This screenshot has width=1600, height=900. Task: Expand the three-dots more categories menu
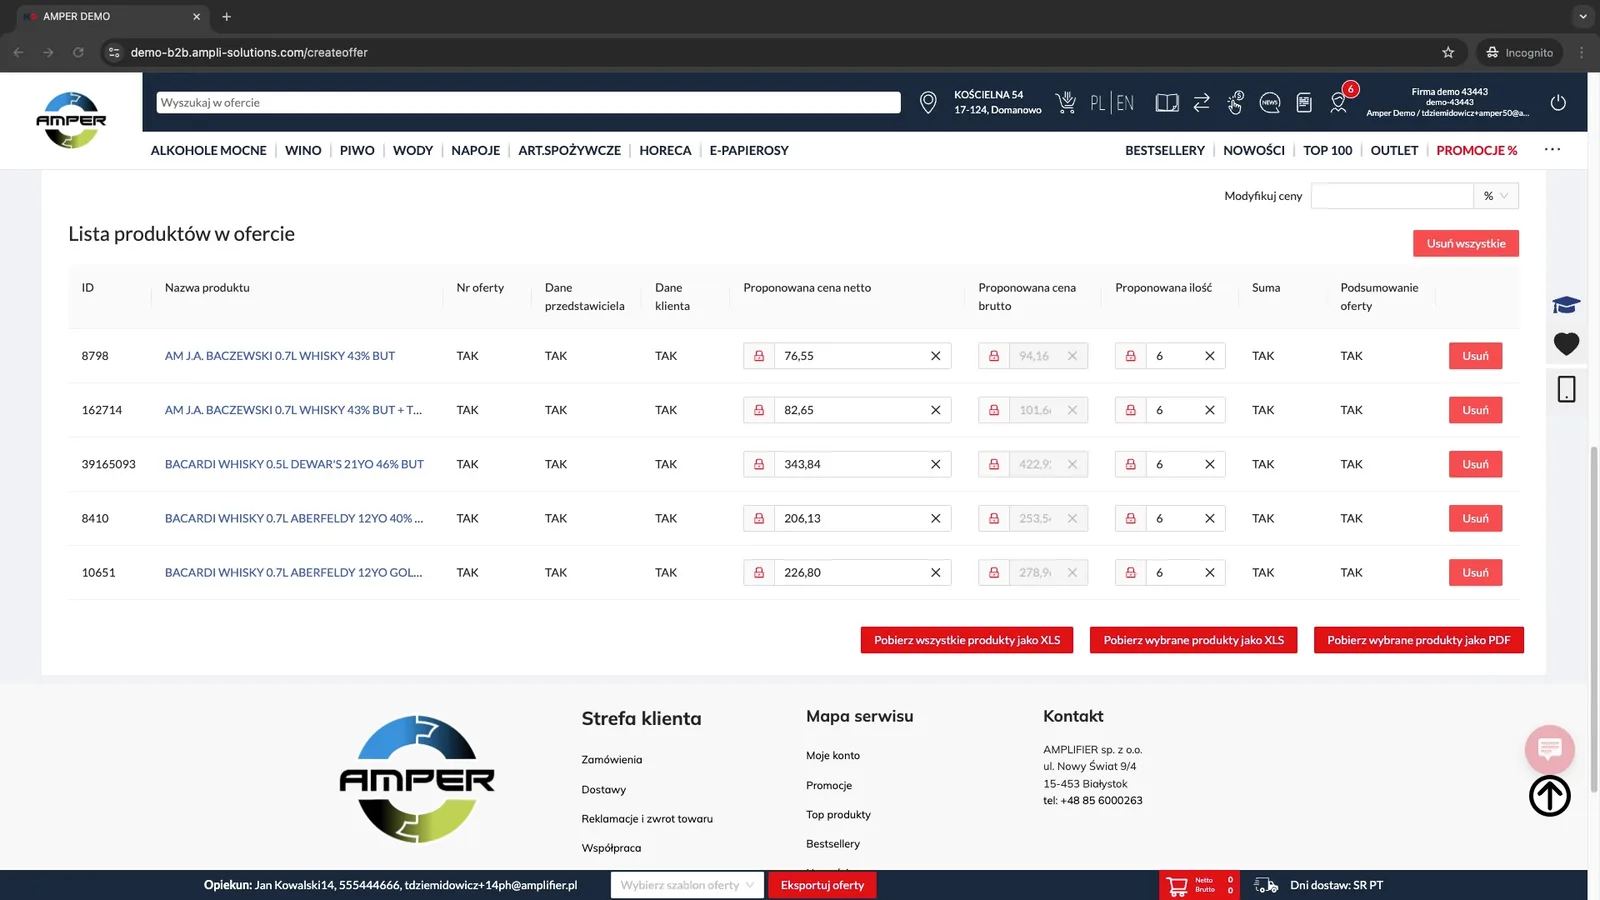point(1552,150)
